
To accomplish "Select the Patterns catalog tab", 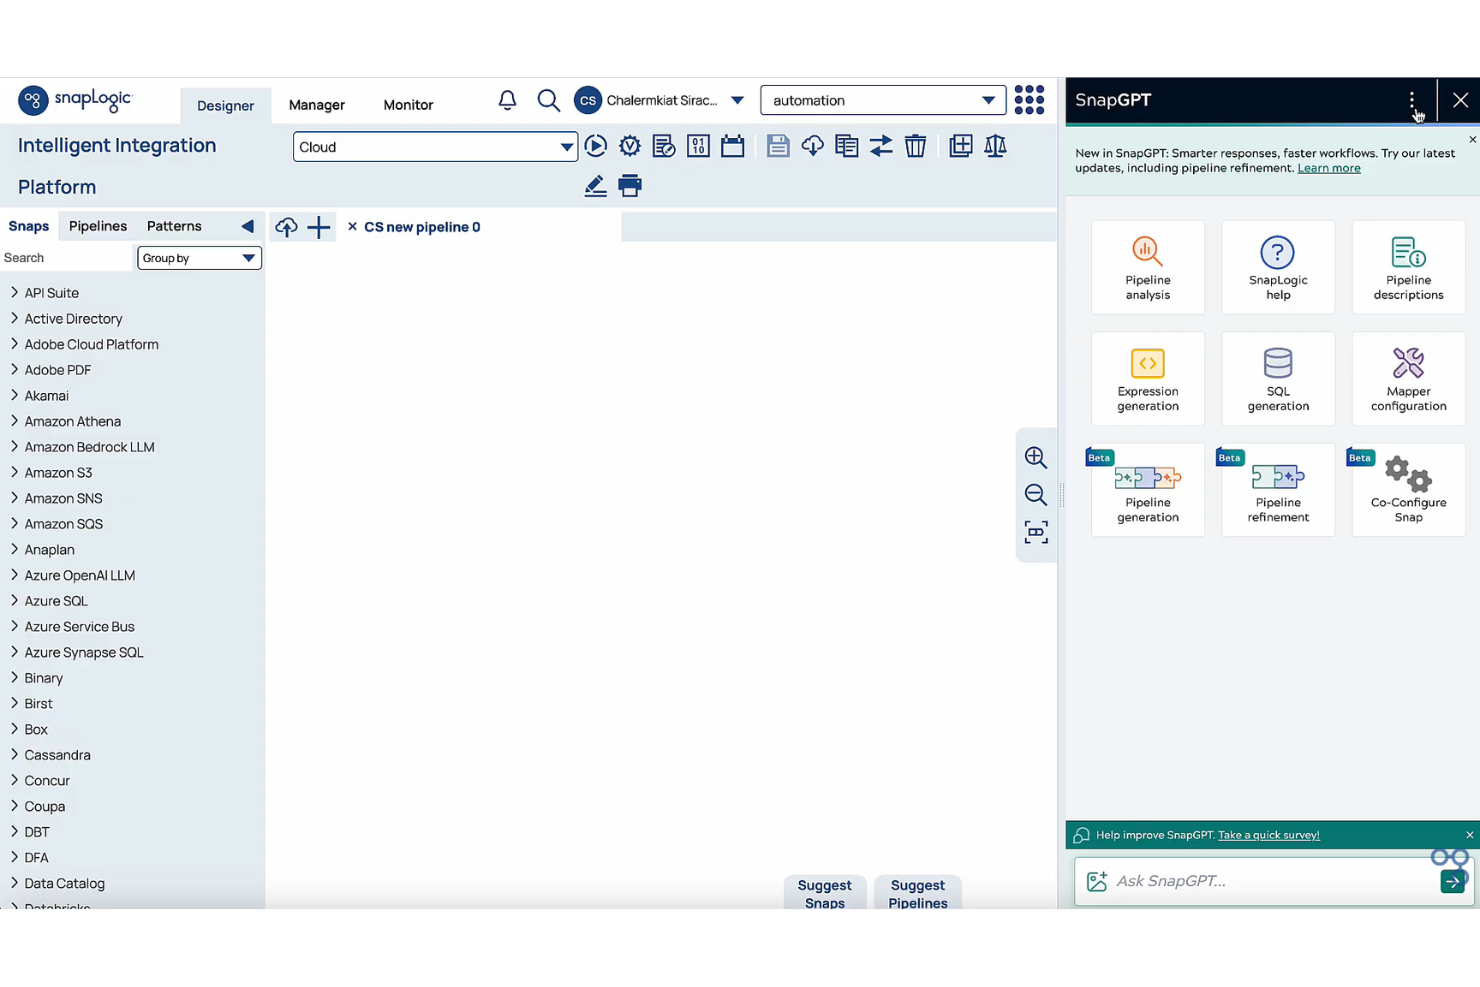I will pyautogui.click(x=174, y=226).
